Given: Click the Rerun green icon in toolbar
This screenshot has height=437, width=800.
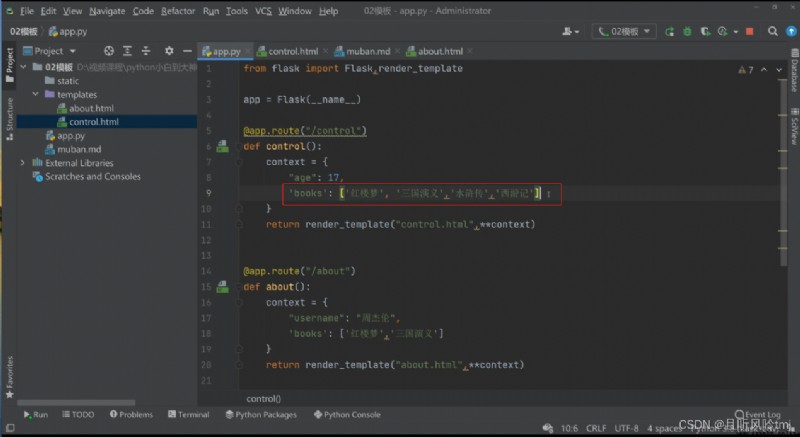Looking at the screenshot, I should tap(669, 32).
